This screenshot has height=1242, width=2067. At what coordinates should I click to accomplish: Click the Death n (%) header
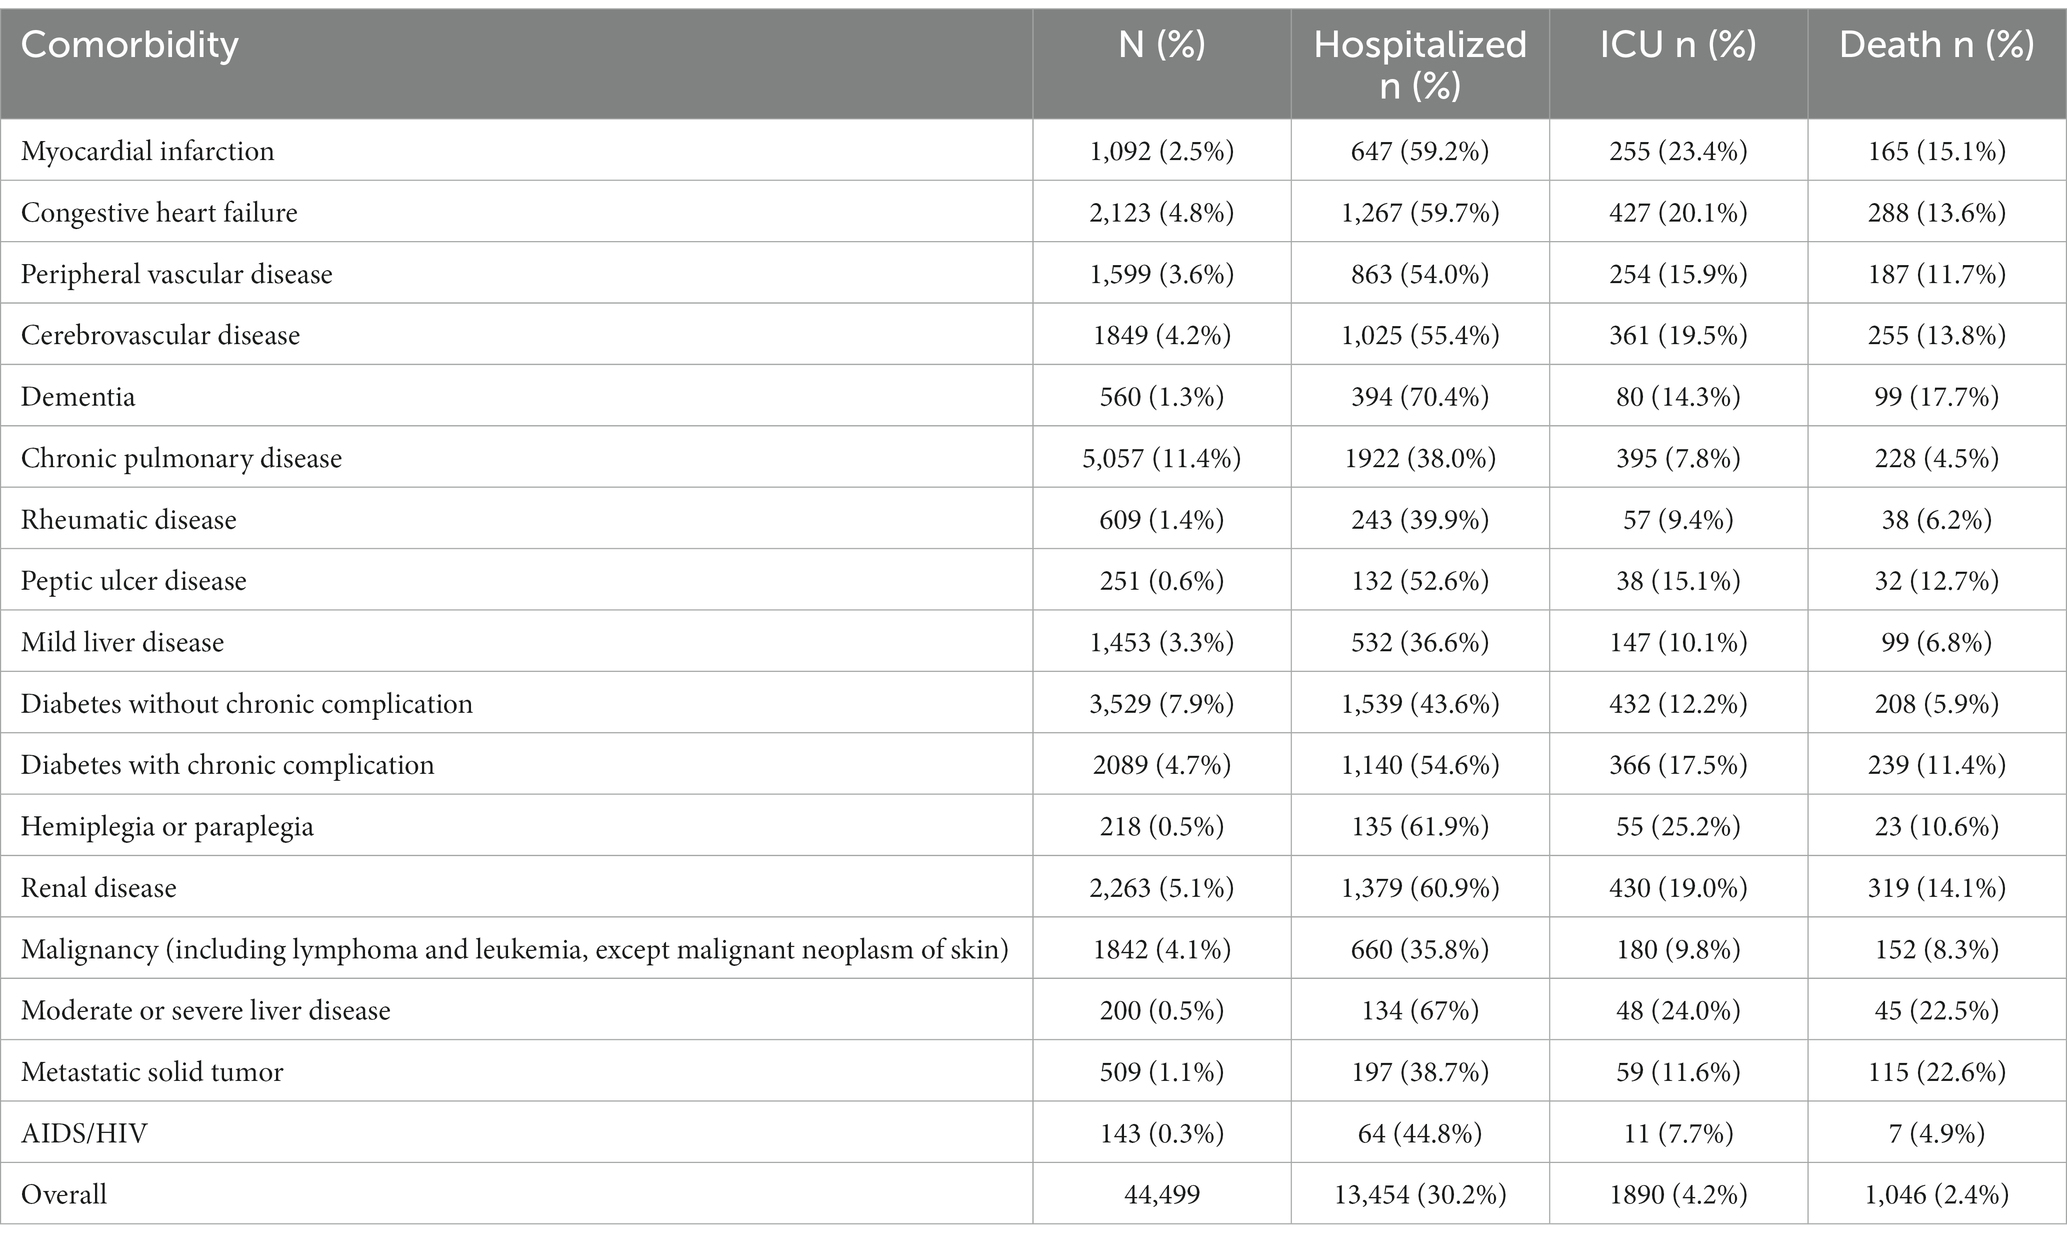click(x=1937, y=45)
